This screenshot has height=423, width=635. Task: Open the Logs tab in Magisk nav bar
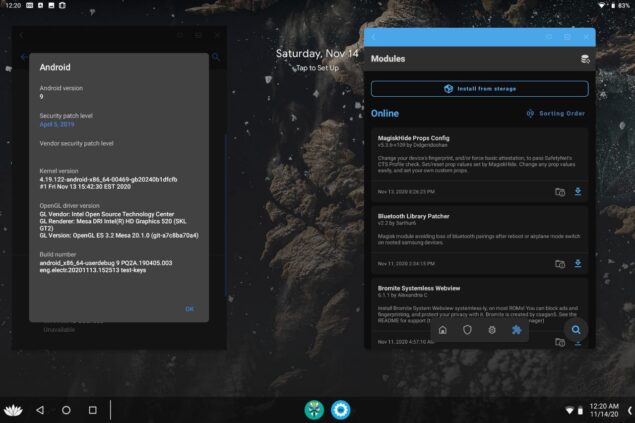491,329
